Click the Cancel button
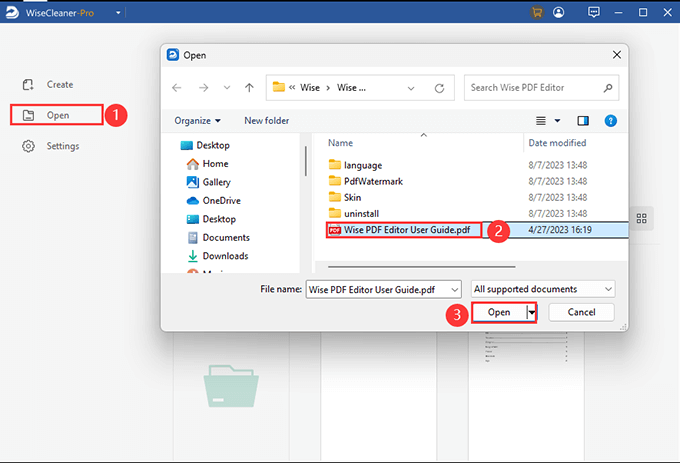The height and width of the screenshot is (463, 680). coord(581,312)
